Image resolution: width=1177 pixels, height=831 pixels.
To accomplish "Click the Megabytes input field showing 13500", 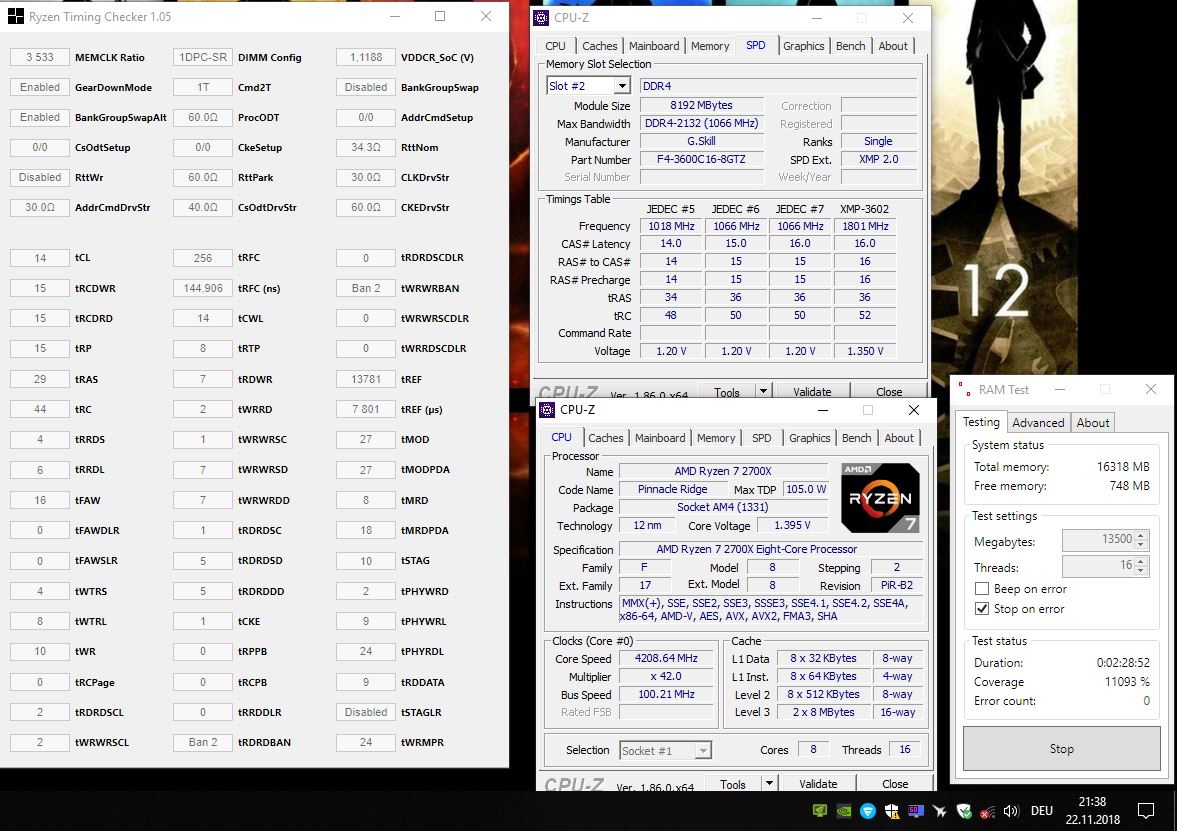I will [x=1098, y=540].
